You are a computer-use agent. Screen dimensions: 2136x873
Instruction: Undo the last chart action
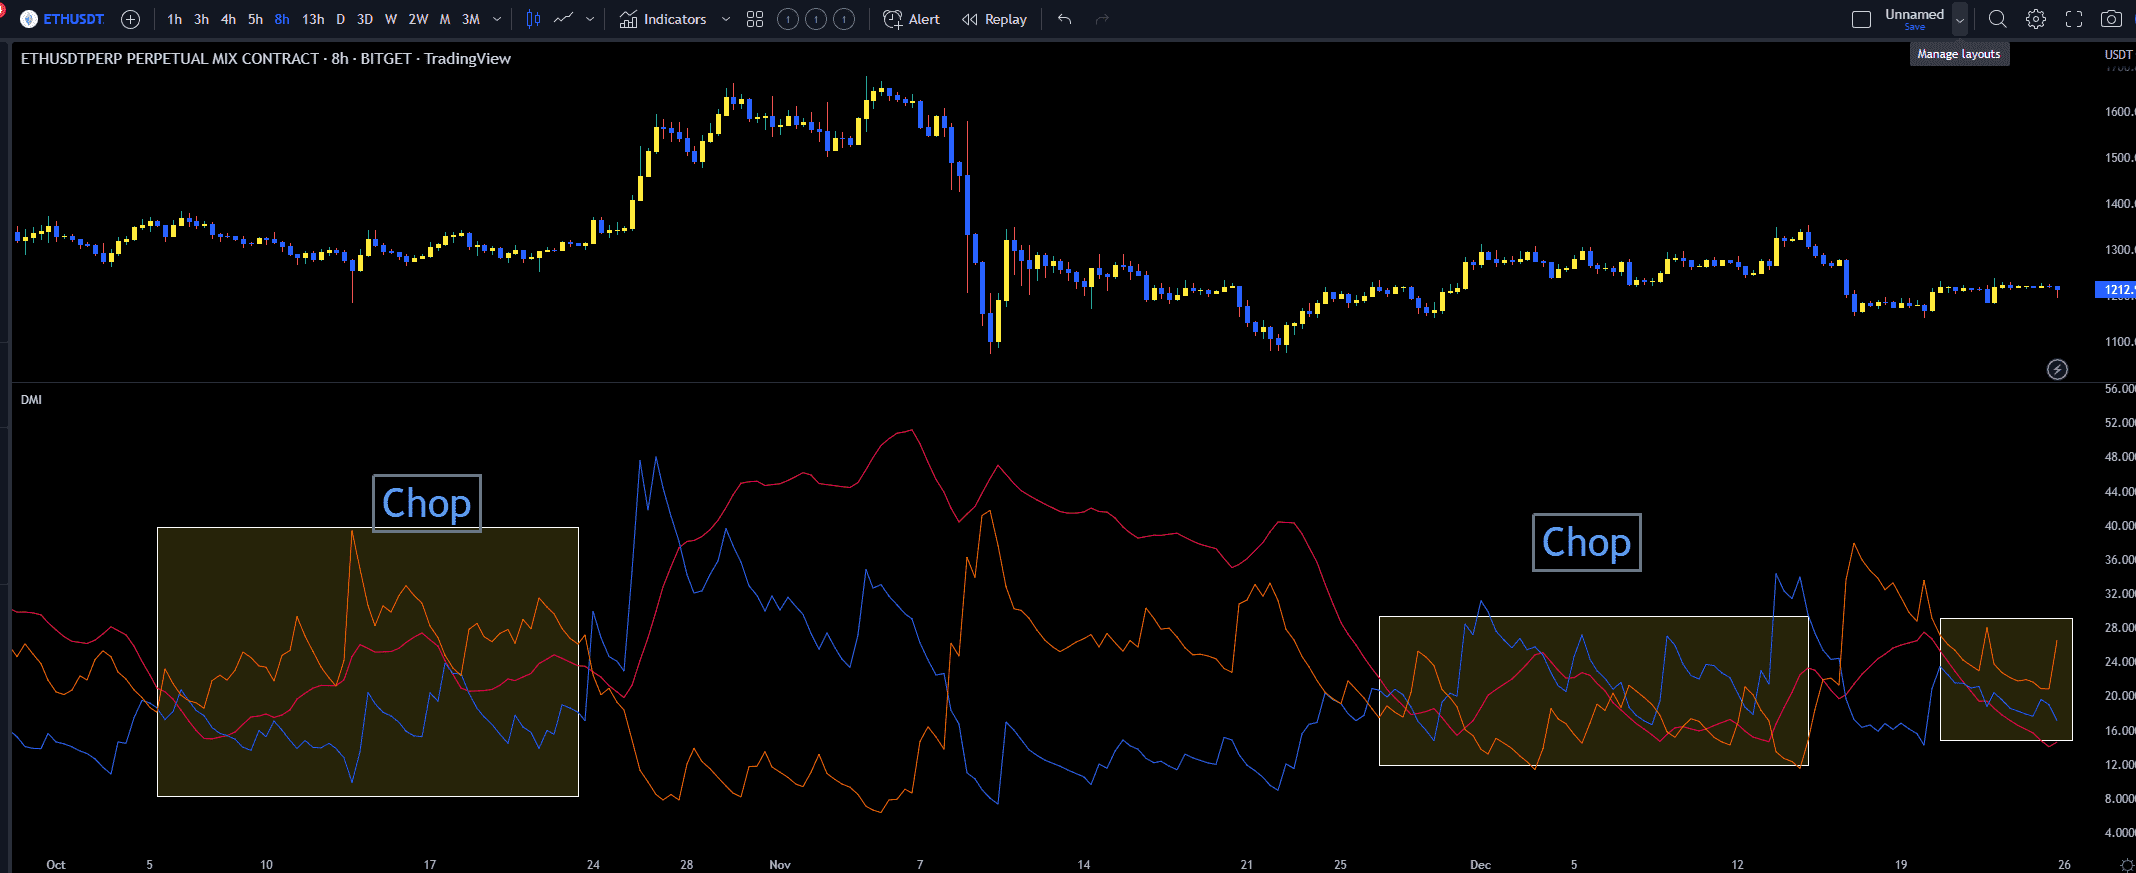(1064, 19)
